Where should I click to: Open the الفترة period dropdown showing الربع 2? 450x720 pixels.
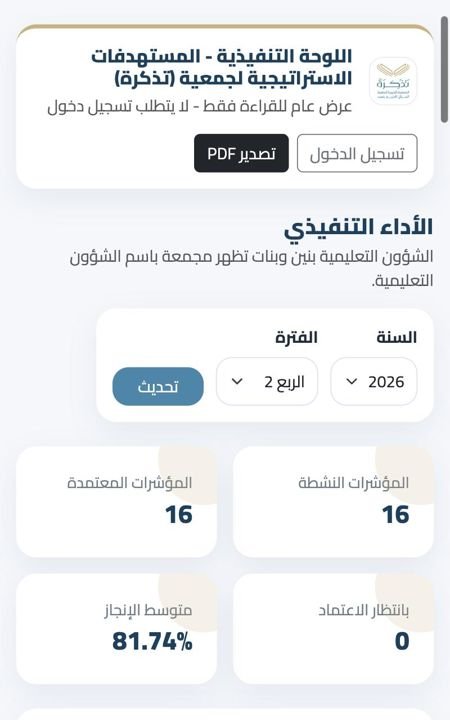(x=267, y=382)
